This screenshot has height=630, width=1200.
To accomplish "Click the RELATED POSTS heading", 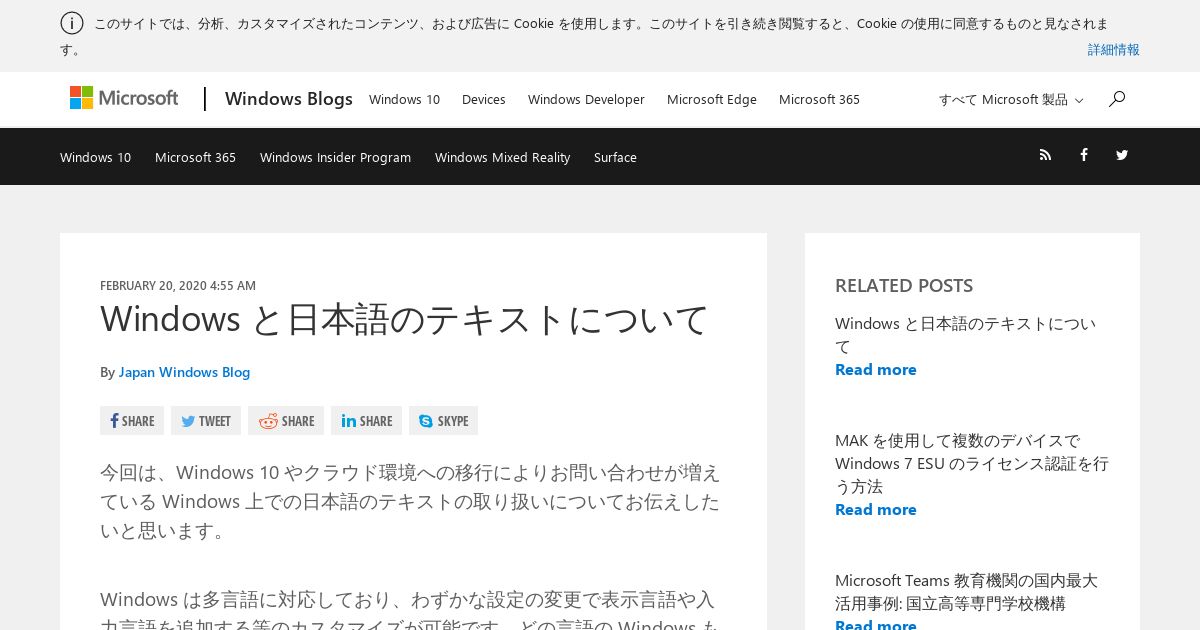I will [x=904, y=286].
